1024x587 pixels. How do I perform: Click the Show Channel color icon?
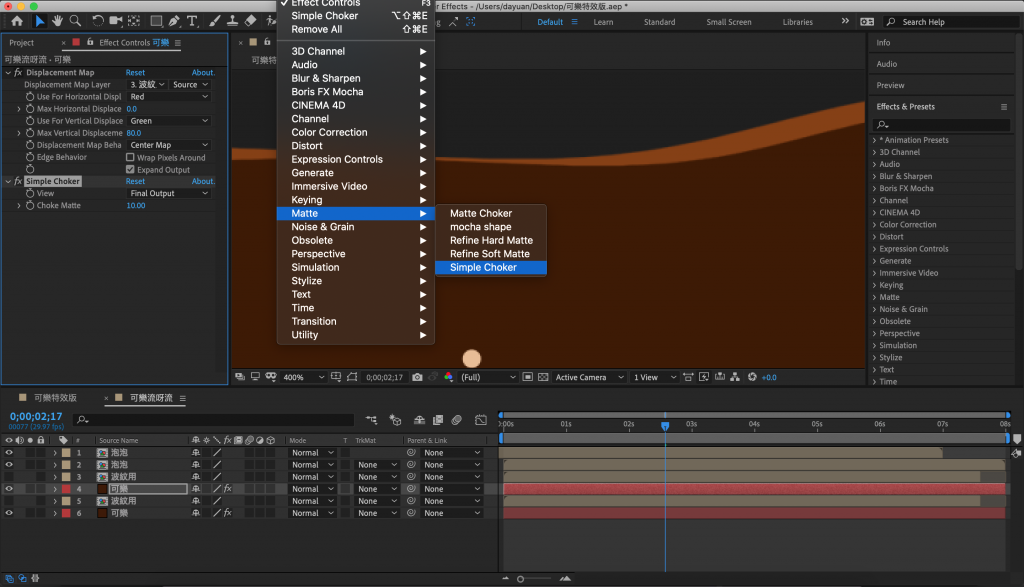tap(449, 377)
